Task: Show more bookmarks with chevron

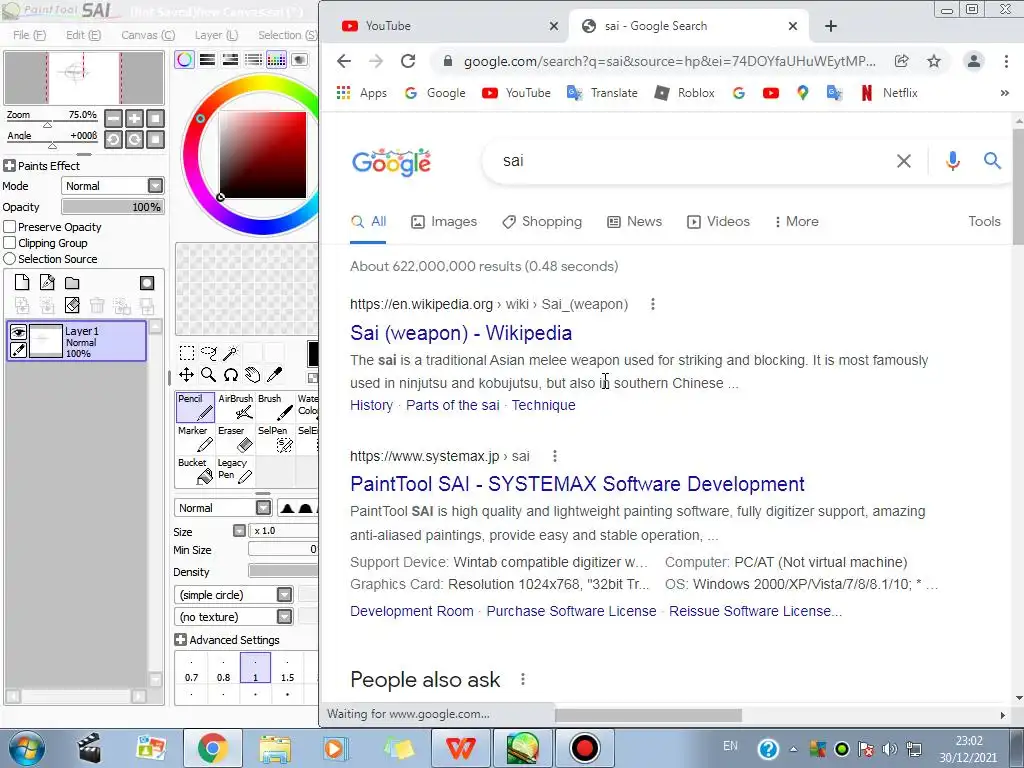Action: [x=1004, y=93]
